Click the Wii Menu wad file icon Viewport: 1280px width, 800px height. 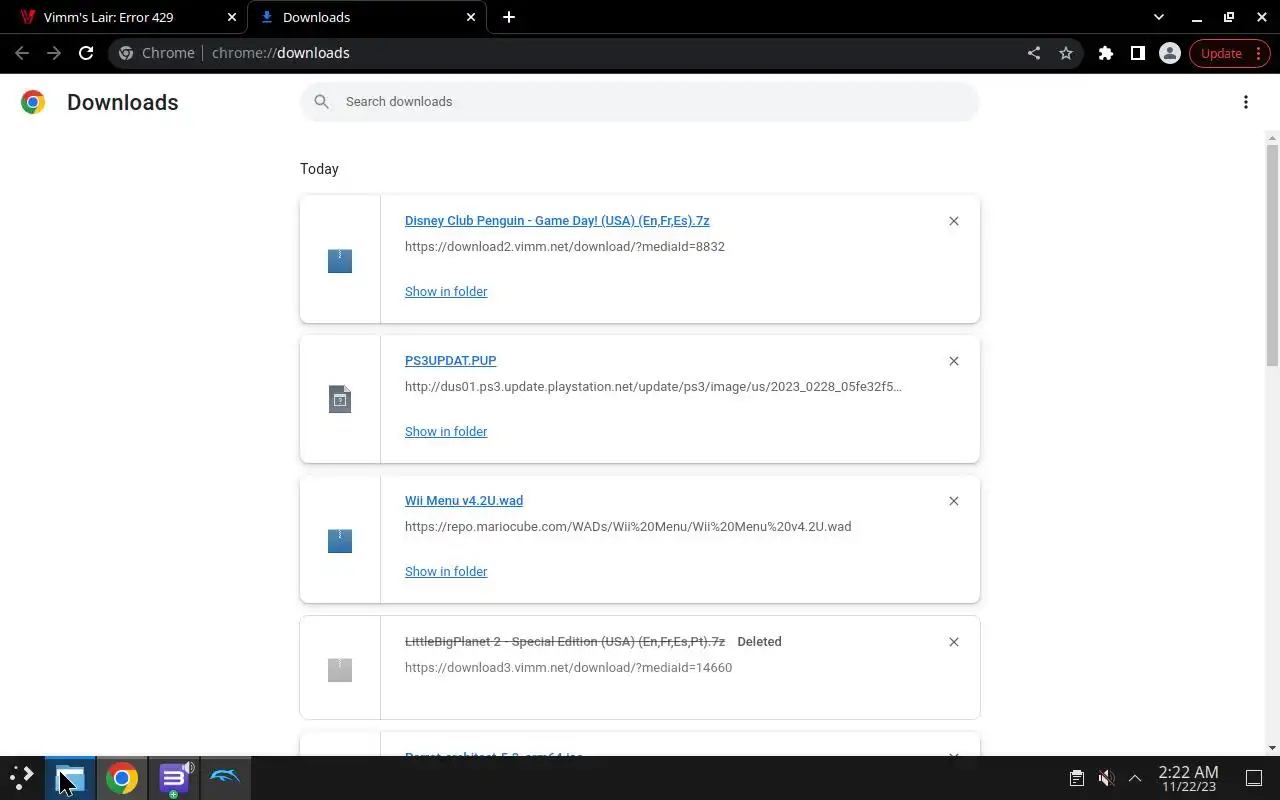[340, 541]
